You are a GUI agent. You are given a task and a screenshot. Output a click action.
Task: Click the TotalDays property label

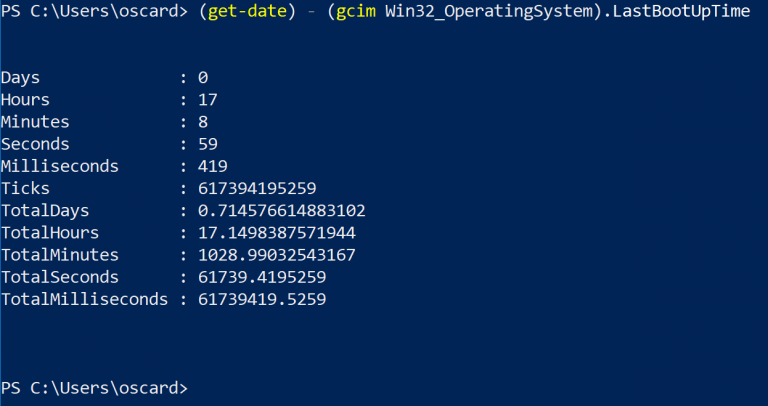45,212
